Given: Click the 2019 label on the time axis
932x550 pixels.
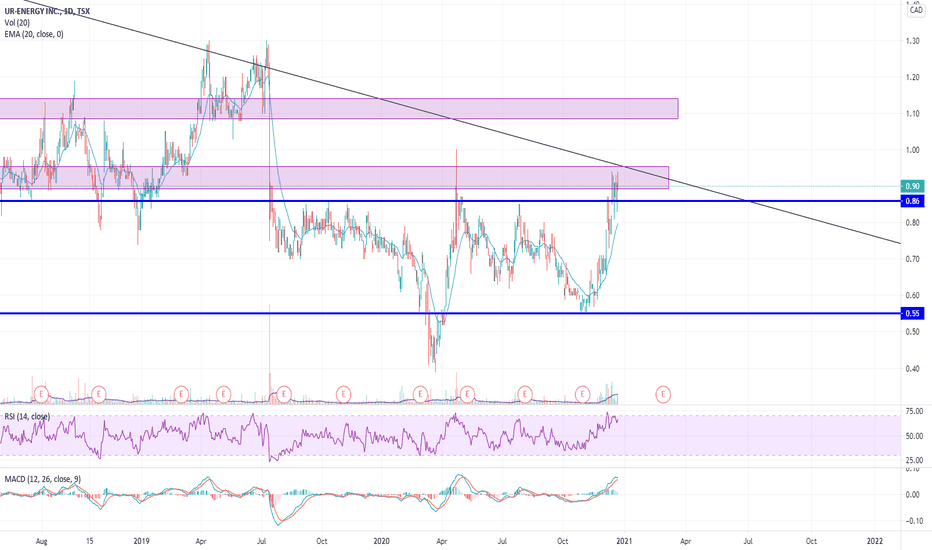Looking at the screenshot, I should click(141, 541).
